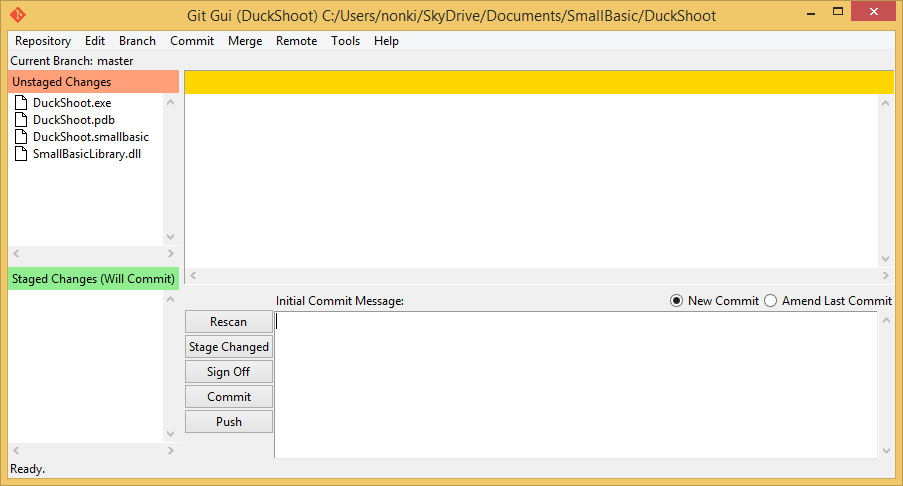Viewport: 903px width, 486px height.
Task: Click the Commit button
Action: pyautogui.click(x=229, y=397)
